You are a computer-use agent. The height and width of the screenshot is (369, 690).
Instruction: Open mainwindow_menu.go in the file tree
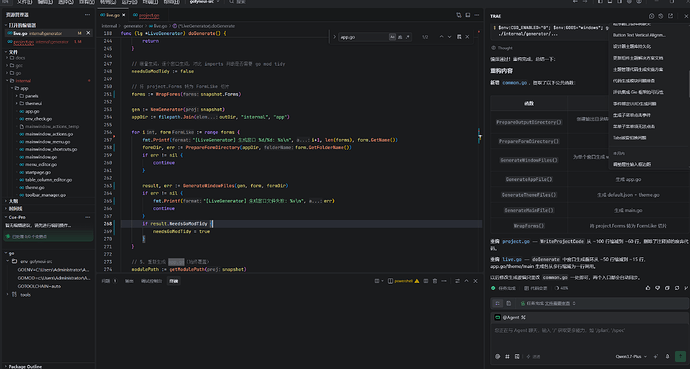click(48, 142)
